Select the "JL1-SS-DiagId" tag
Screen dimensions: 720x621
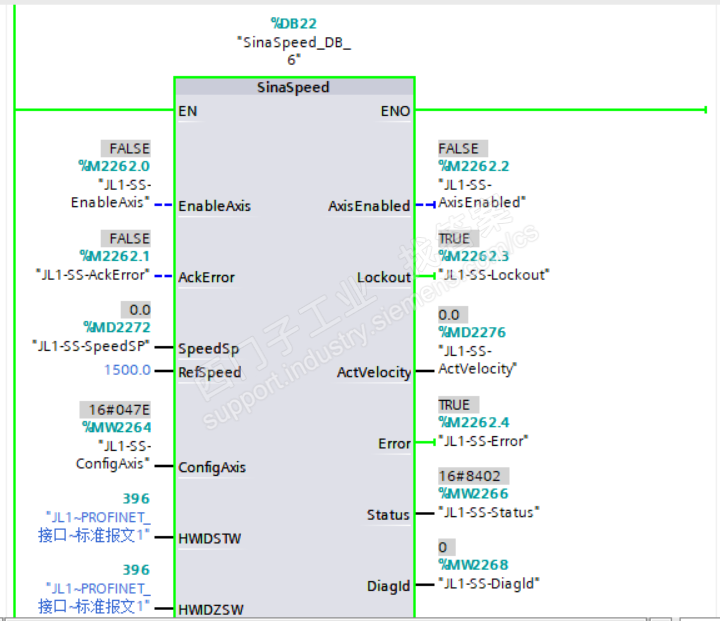pos(489,583)
